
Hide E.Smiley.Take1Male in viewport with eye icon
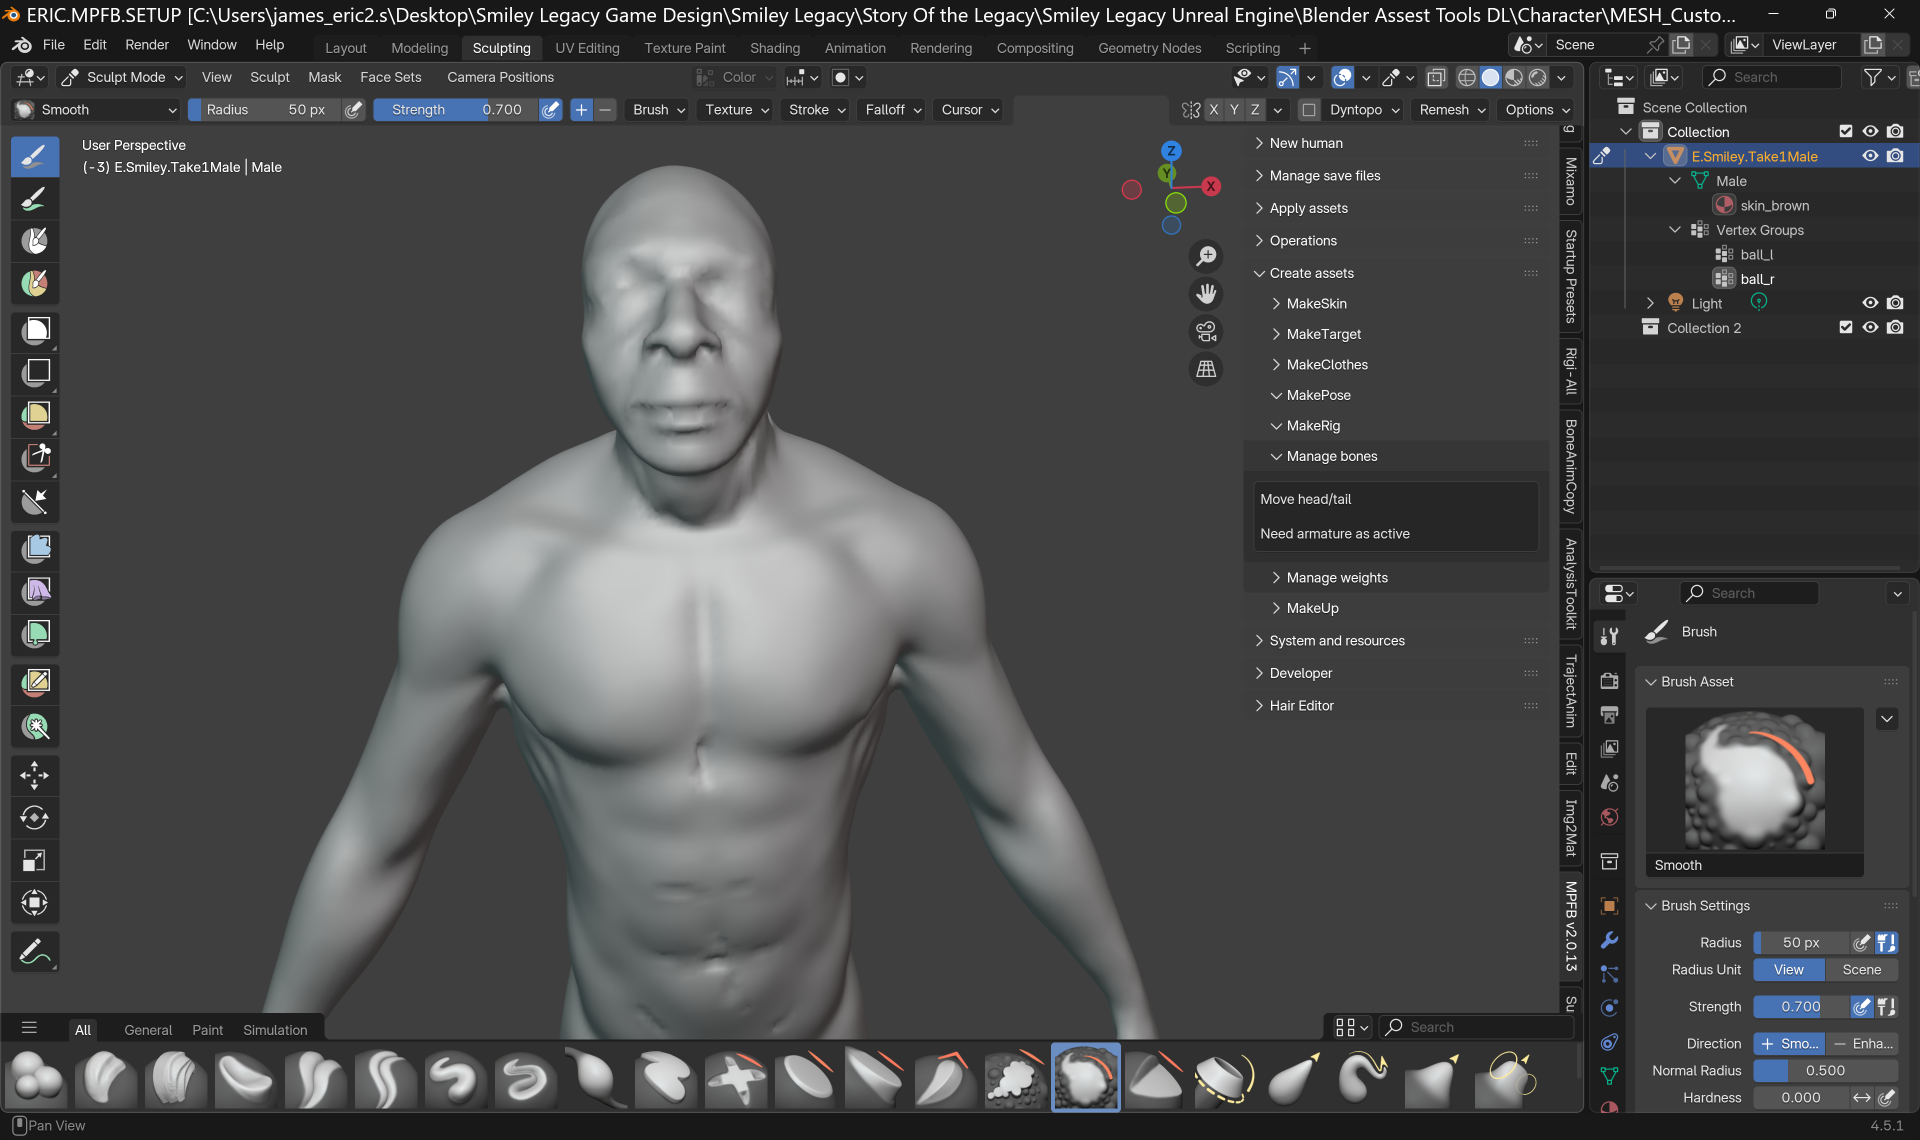(x=1870, y=156)
